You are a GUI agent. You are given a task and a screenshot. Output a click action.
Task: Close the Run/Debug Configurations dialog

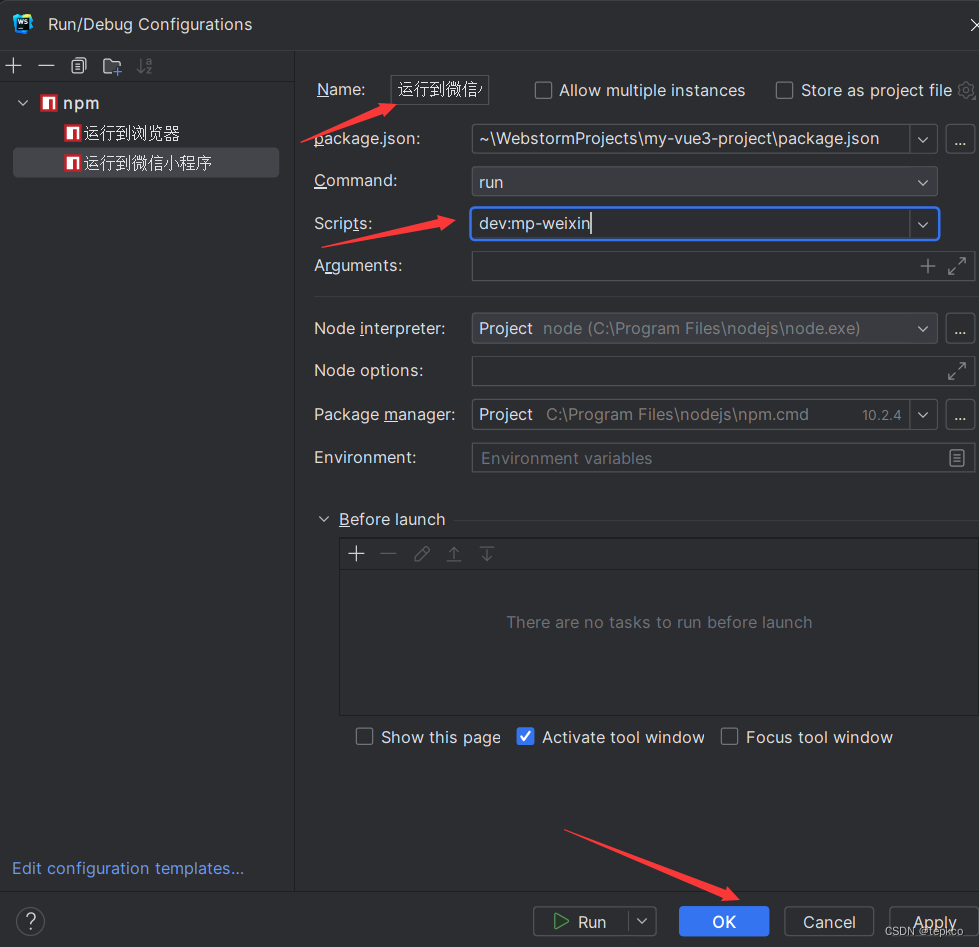pyautogui.click(x=973, y=24)
